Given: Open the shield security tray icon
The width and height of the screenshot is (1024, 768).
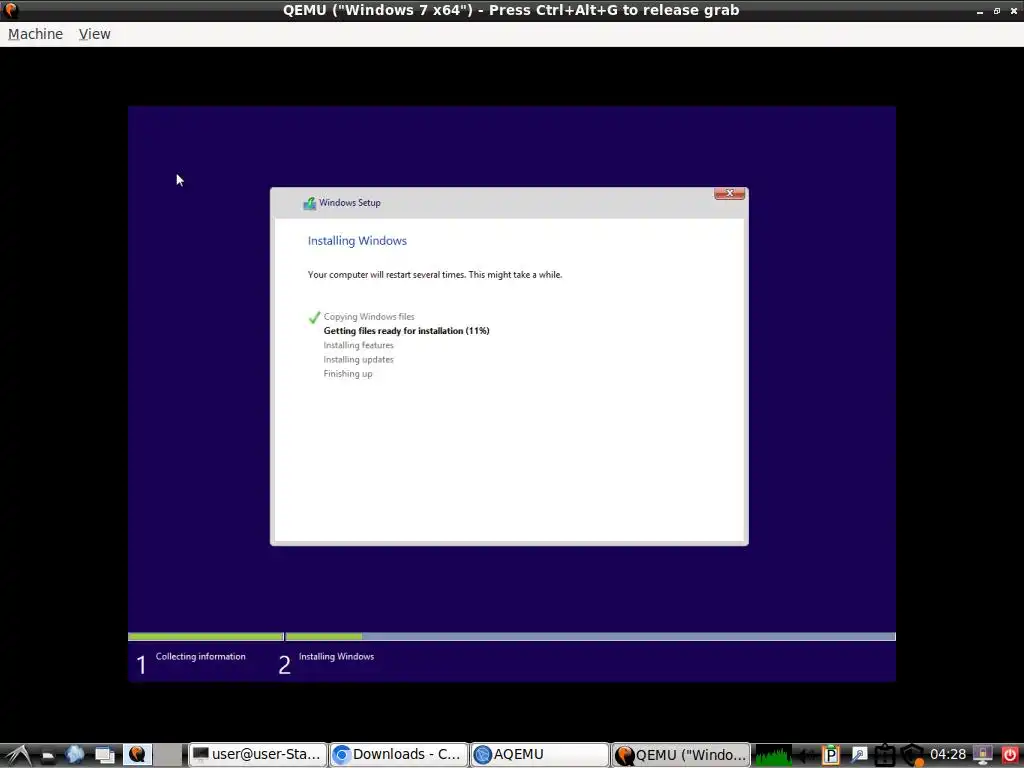Looking at the screenshot, I should click(913, 756).
